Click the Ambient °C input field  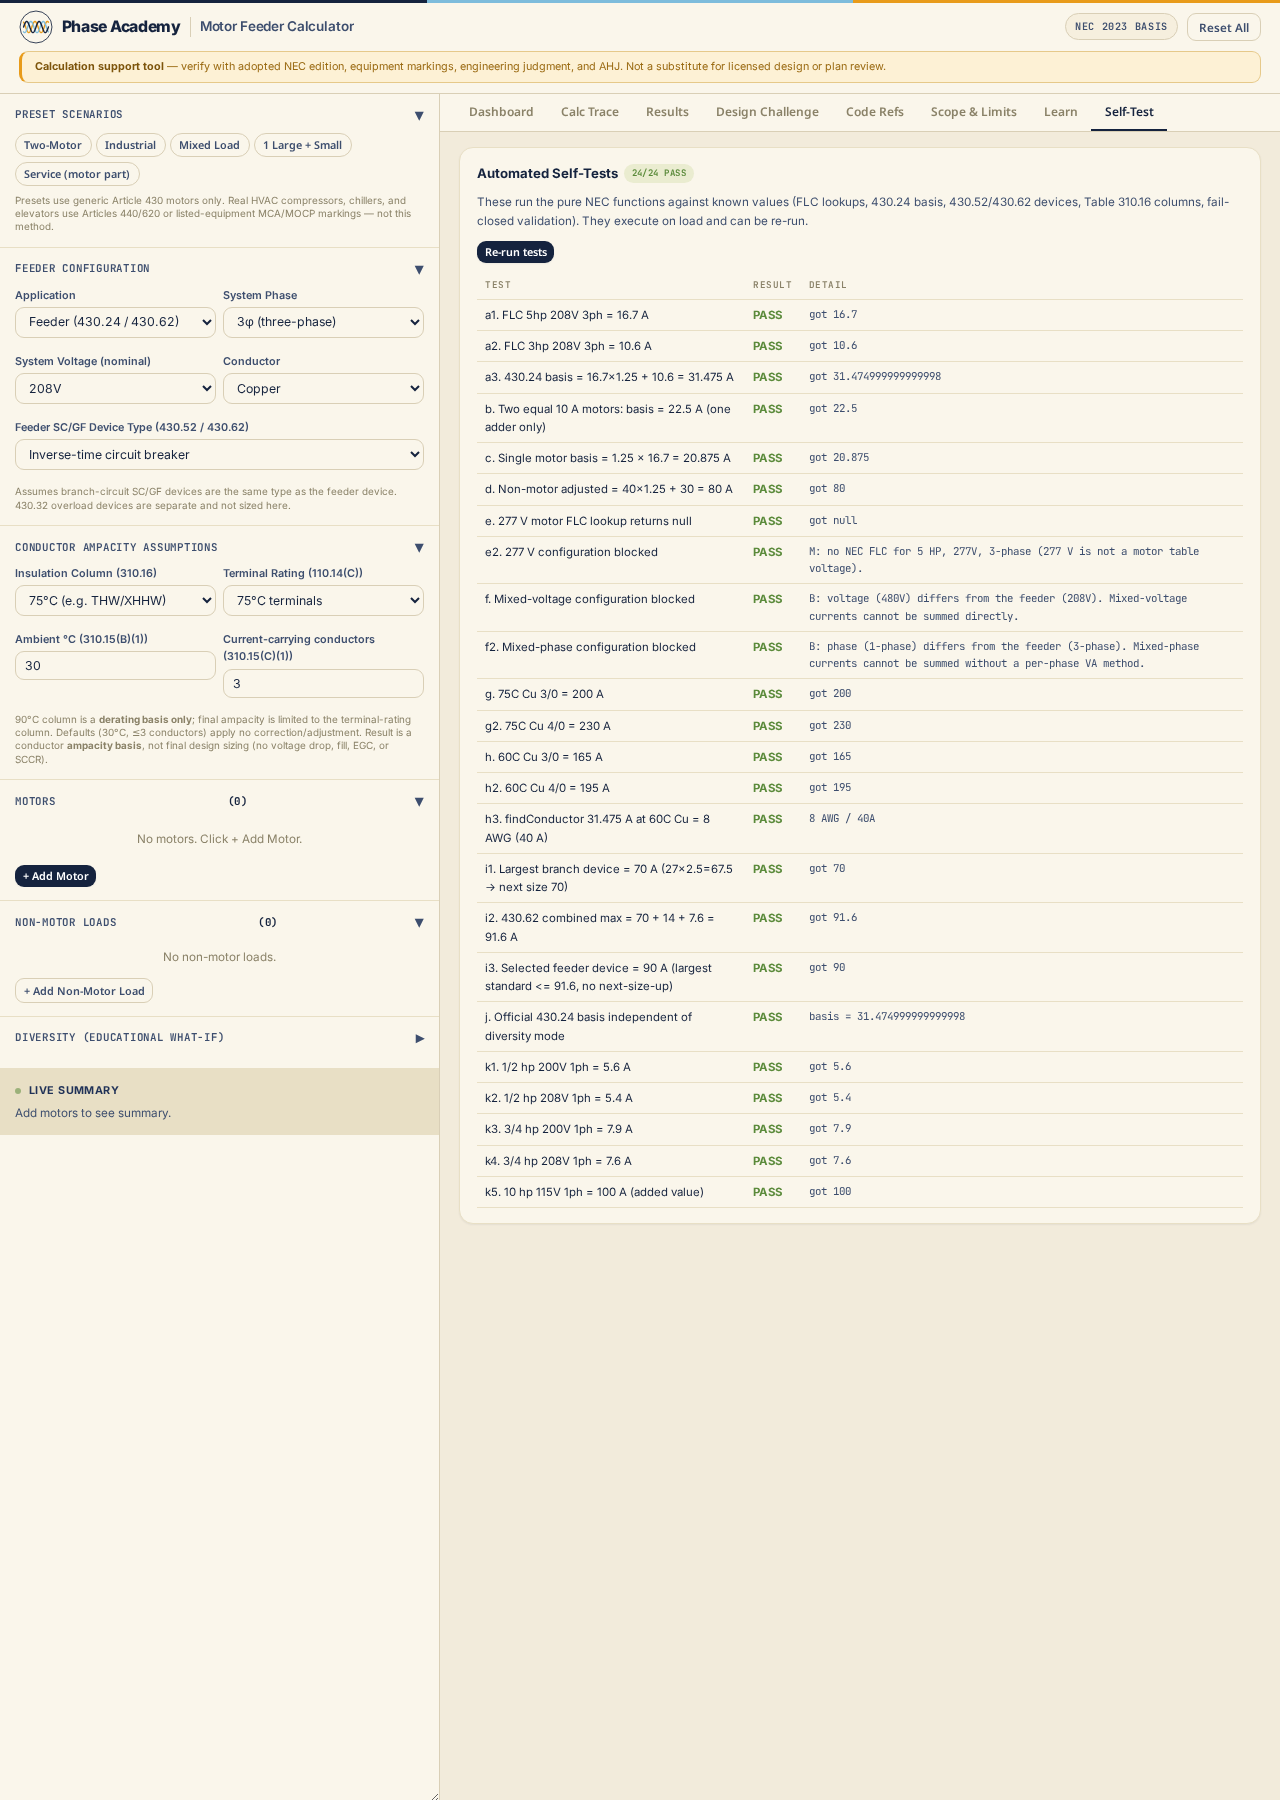115,665
